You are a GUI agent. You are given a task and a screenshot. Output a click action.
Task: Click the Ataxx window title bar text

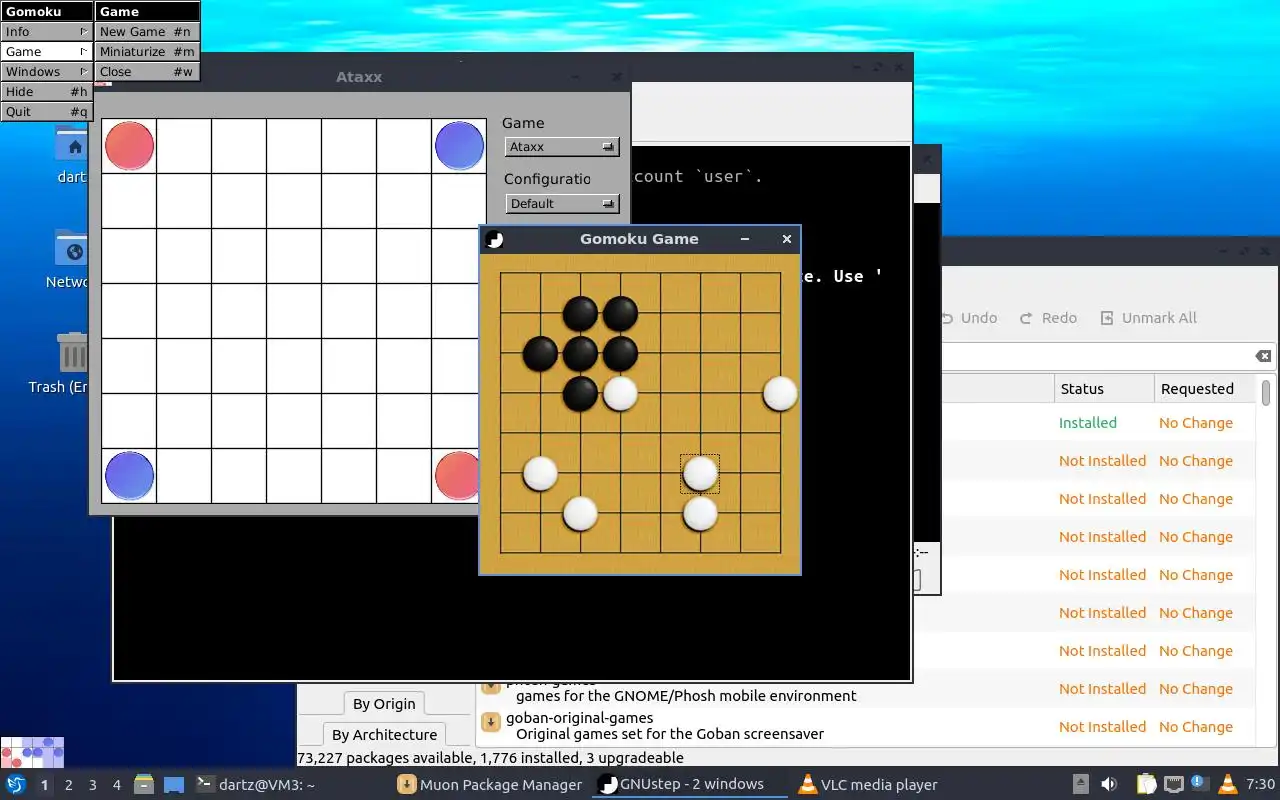(359, 77)
